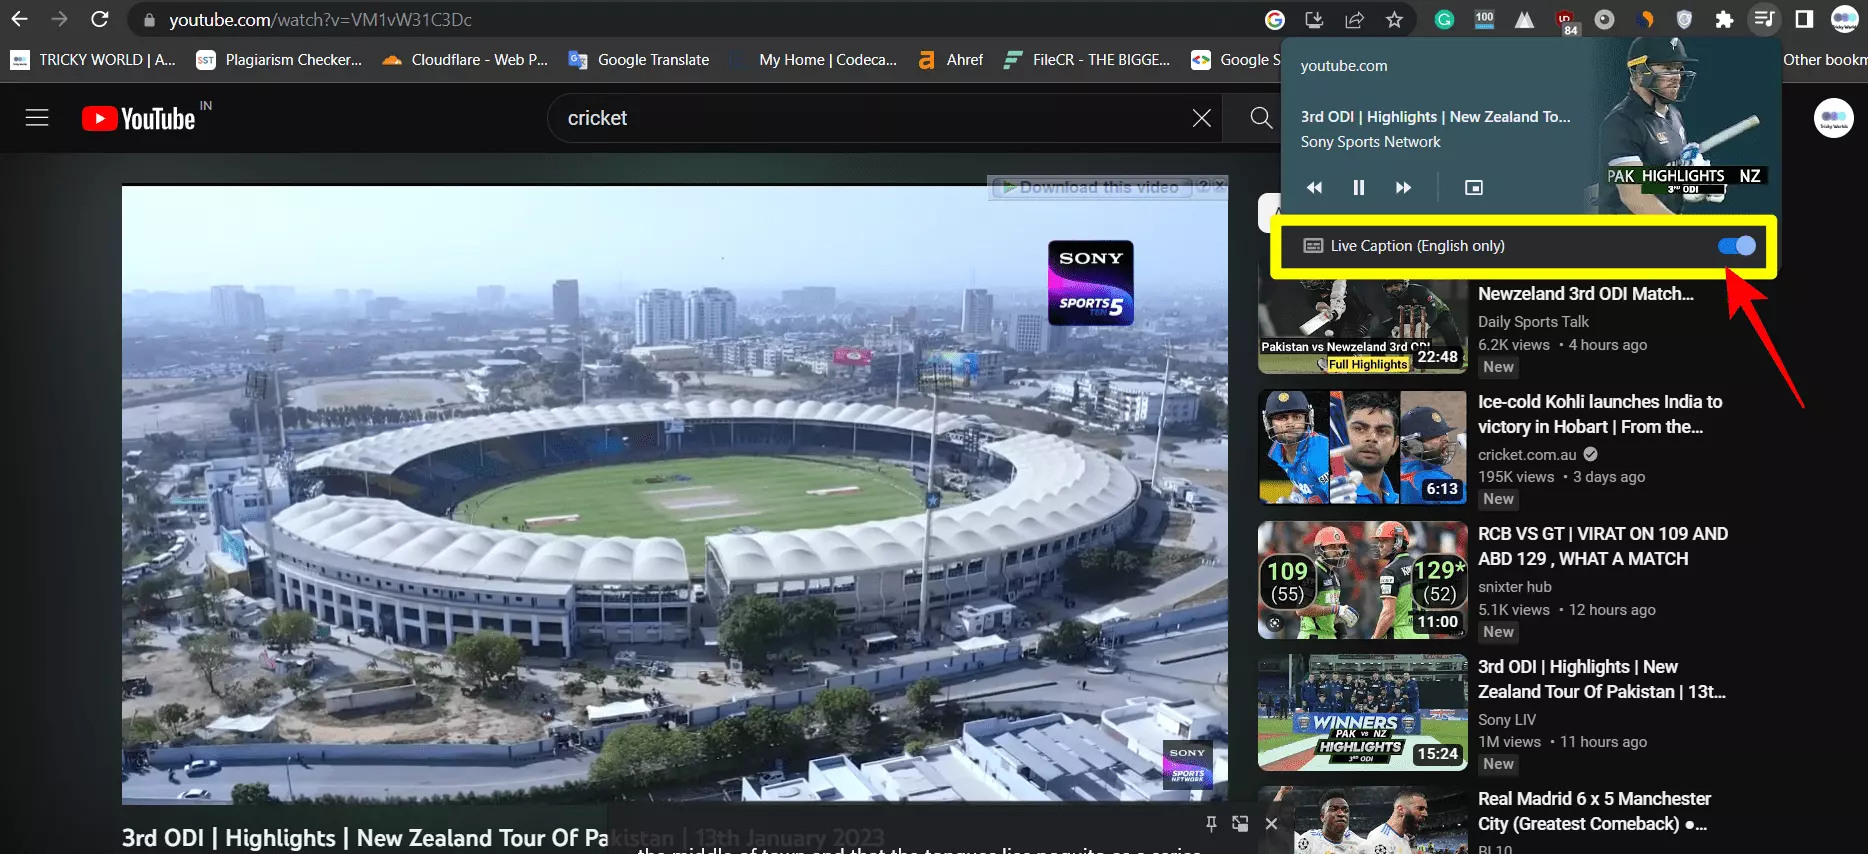
Task: Open the Extensions puzzle menu
Action: pos(1724,20)
